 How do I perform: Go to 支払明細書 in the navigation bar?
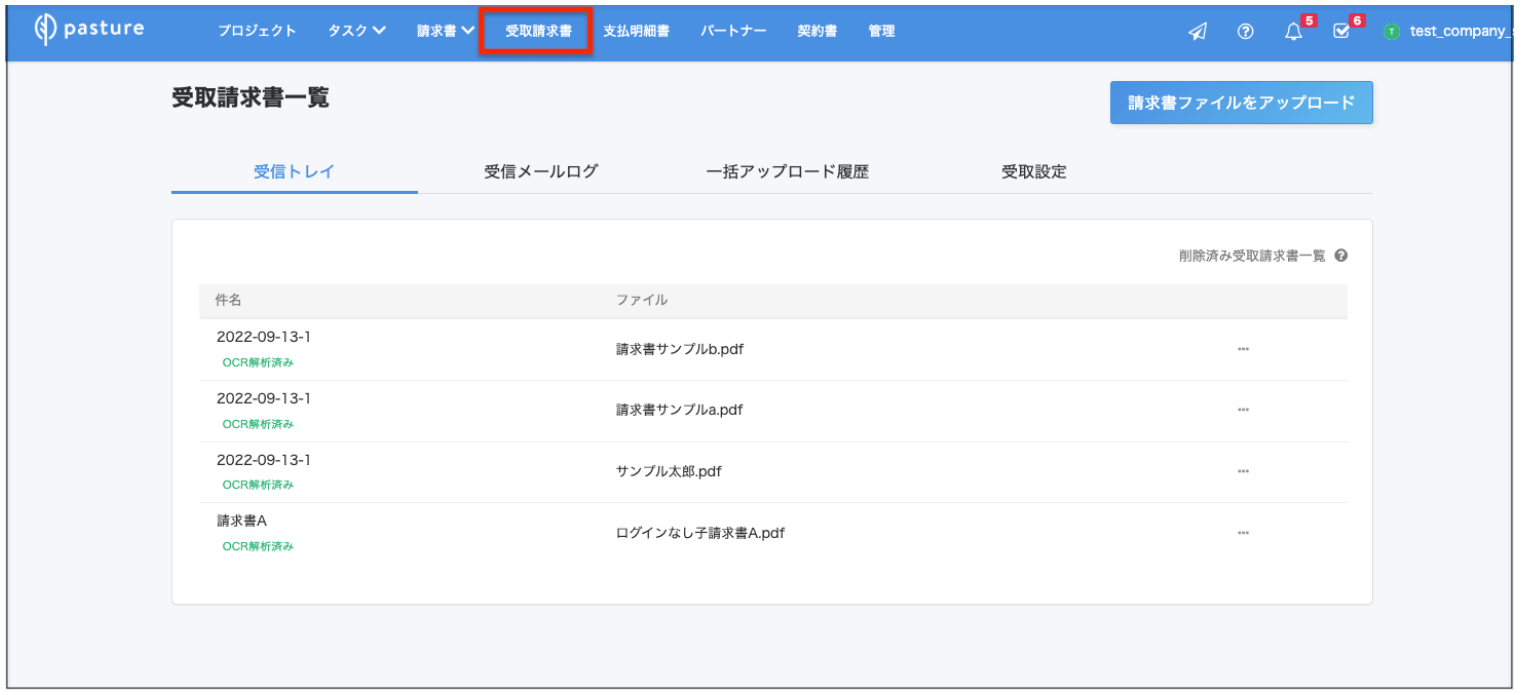click(x=636, y=31)
